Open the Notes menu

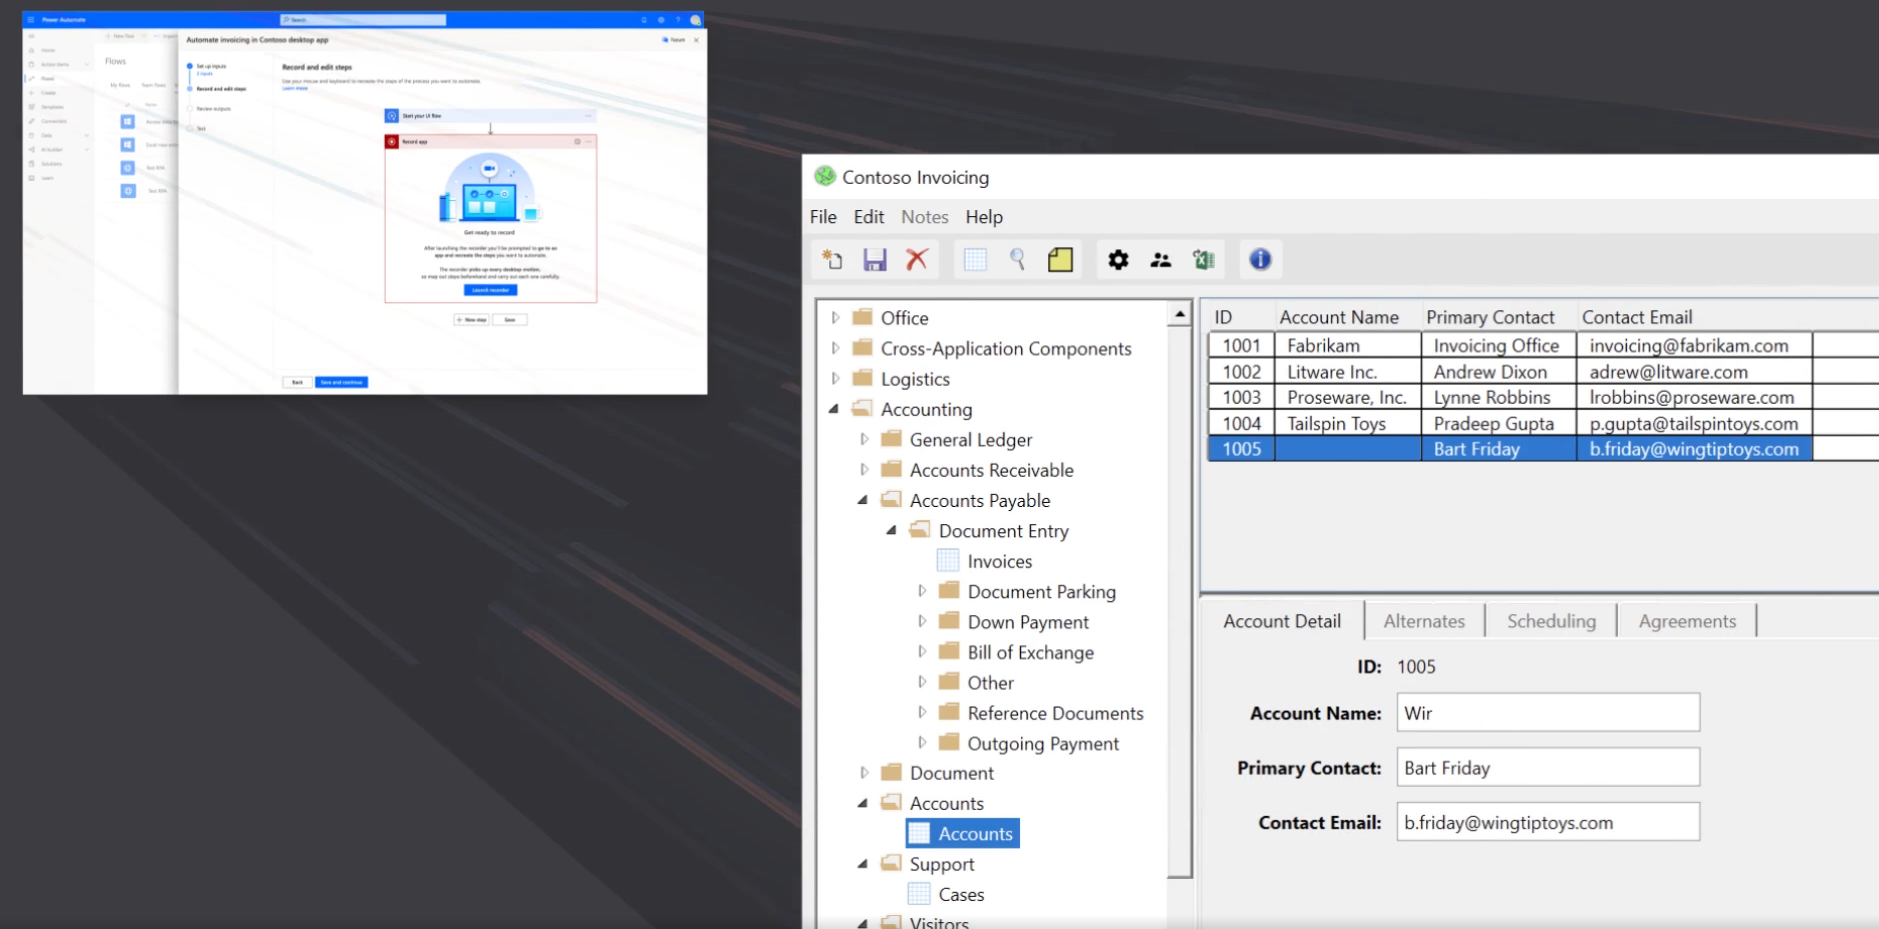click(925, 217)
